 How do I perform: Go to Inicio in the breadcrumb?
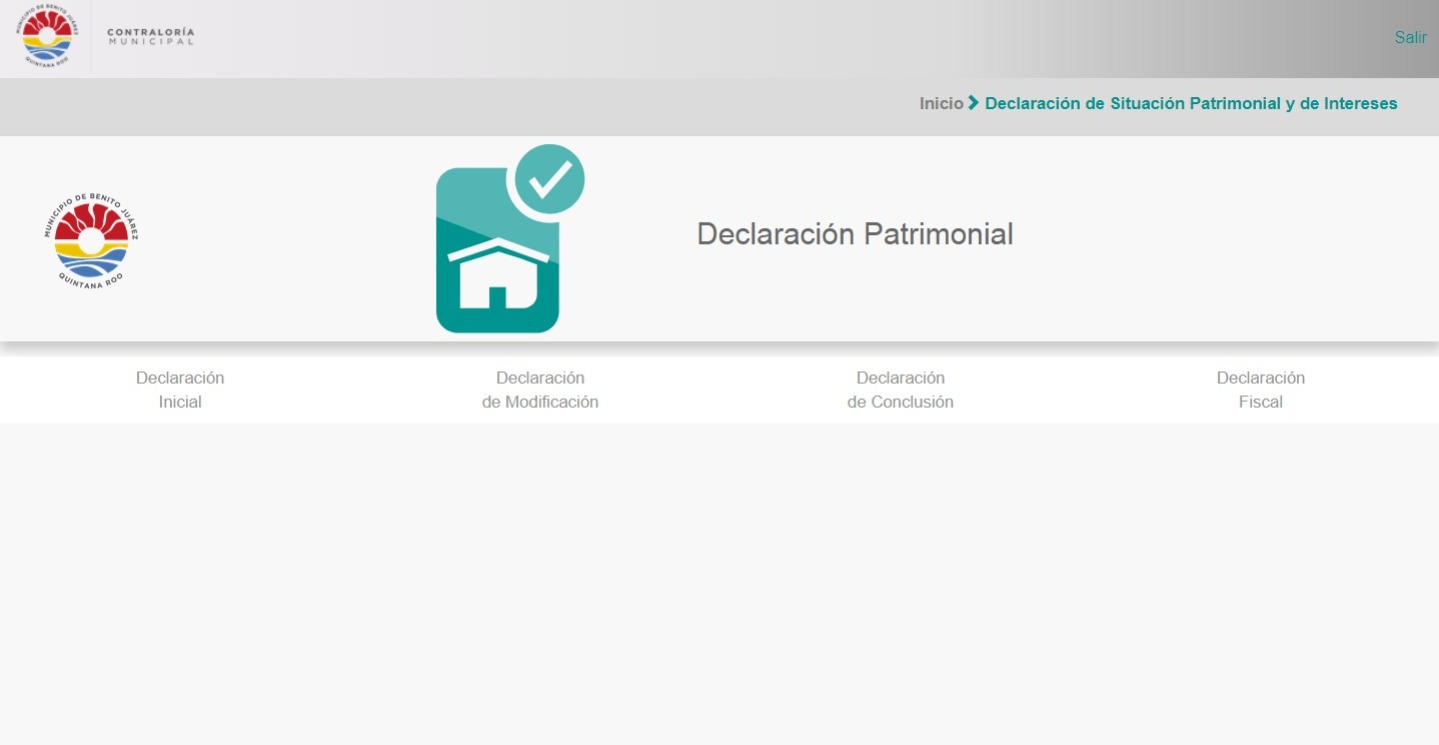point(940,104)
